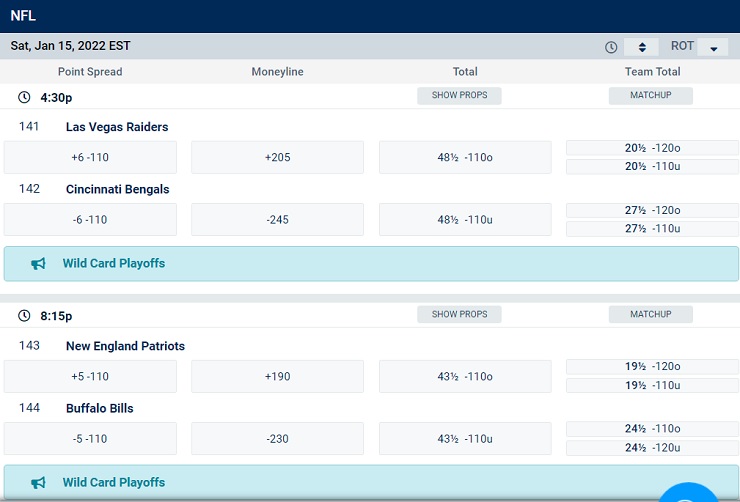The image size is (740, 502).
Task: Expand the ROT dropdown arrow
Action: click(x=713, y=47)
